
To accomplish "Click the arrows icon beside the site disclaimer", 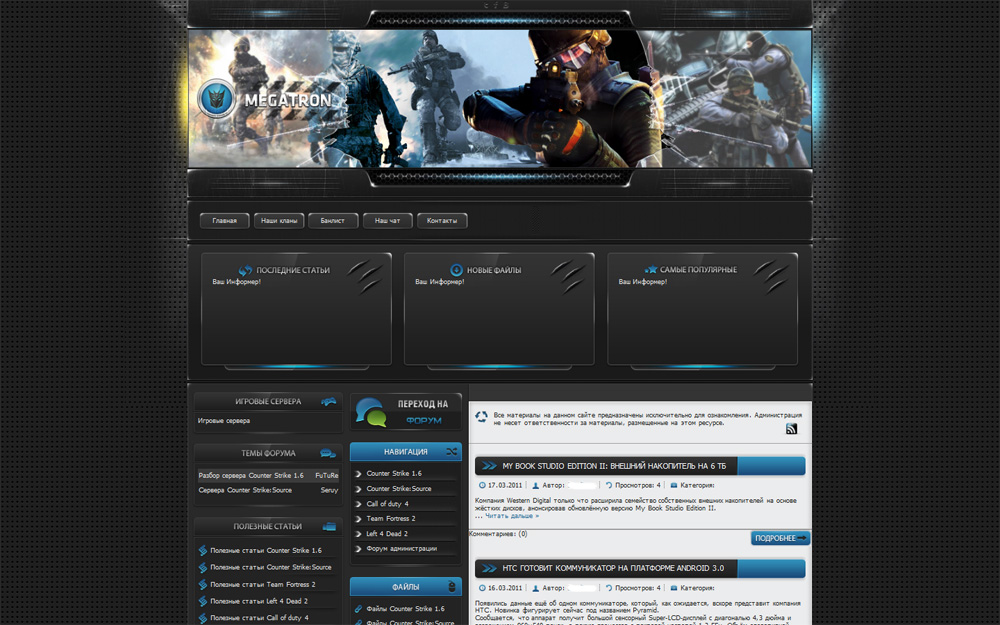I will [x=482, y=417].
